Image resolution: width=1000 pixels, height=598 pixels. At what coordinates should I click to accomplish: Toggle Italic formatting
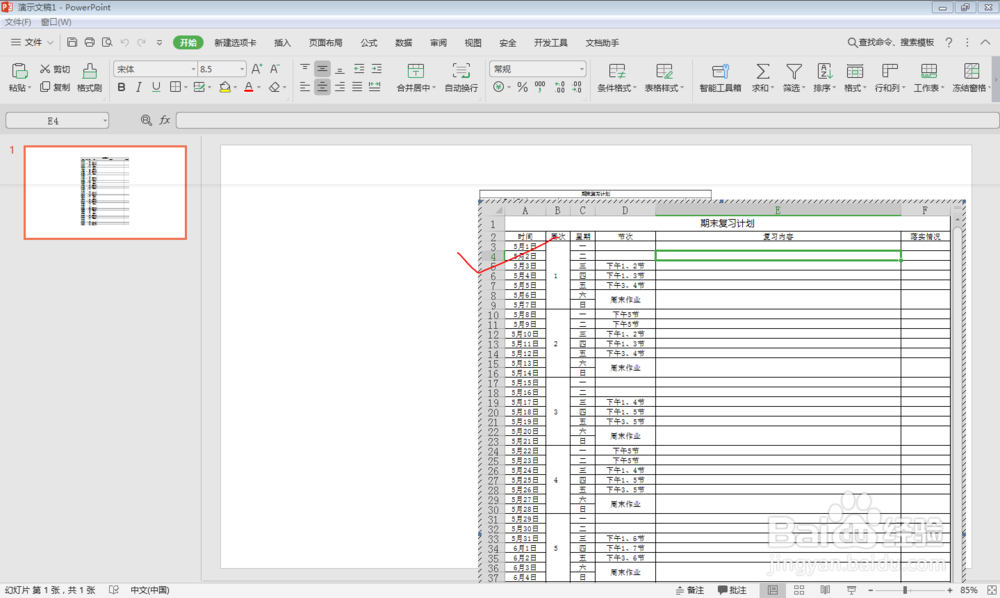(x=138, y=87)
